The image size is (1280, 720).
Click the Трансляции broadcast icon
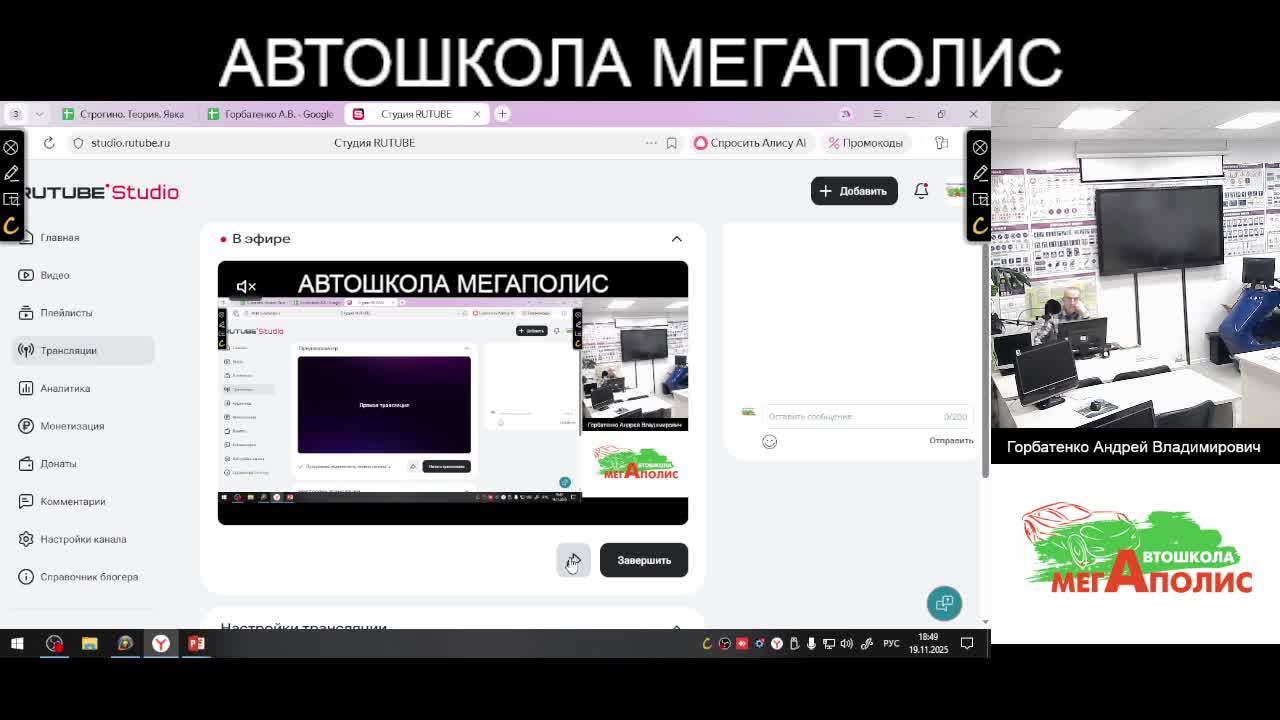point(26,350)
